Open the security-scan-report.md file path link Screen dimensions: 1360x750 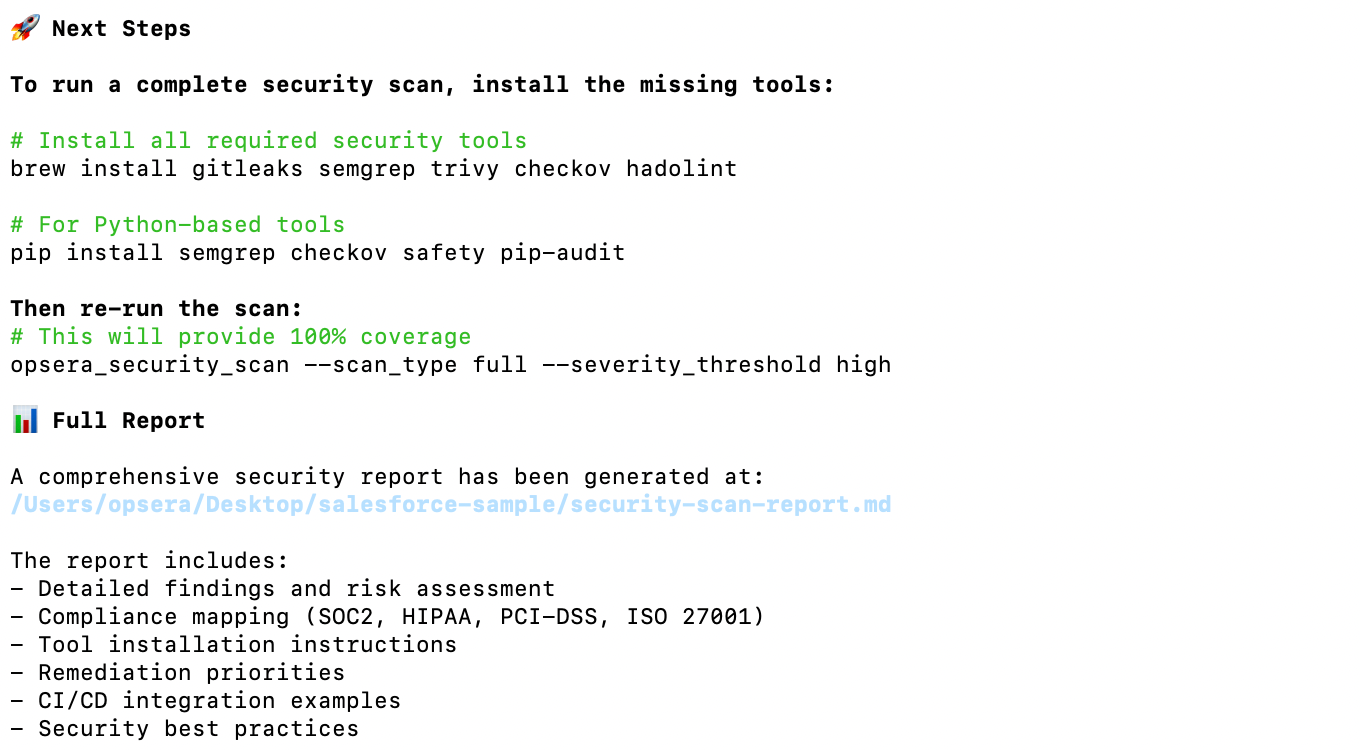pos(450,504)
